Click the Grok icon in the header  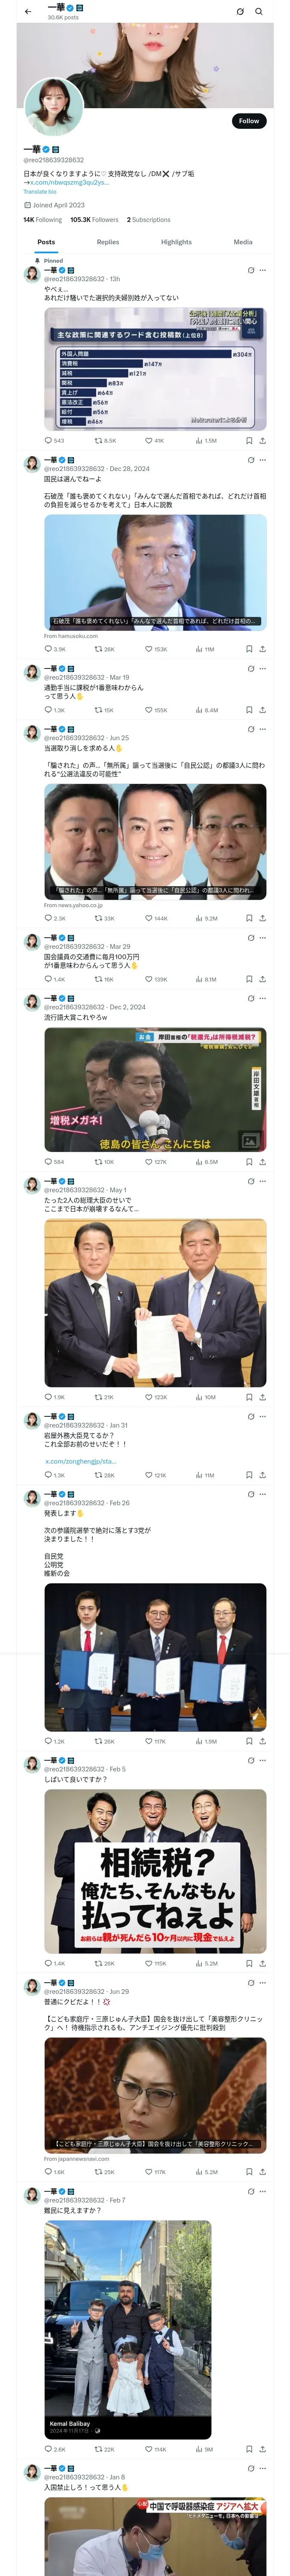(240, 12)
